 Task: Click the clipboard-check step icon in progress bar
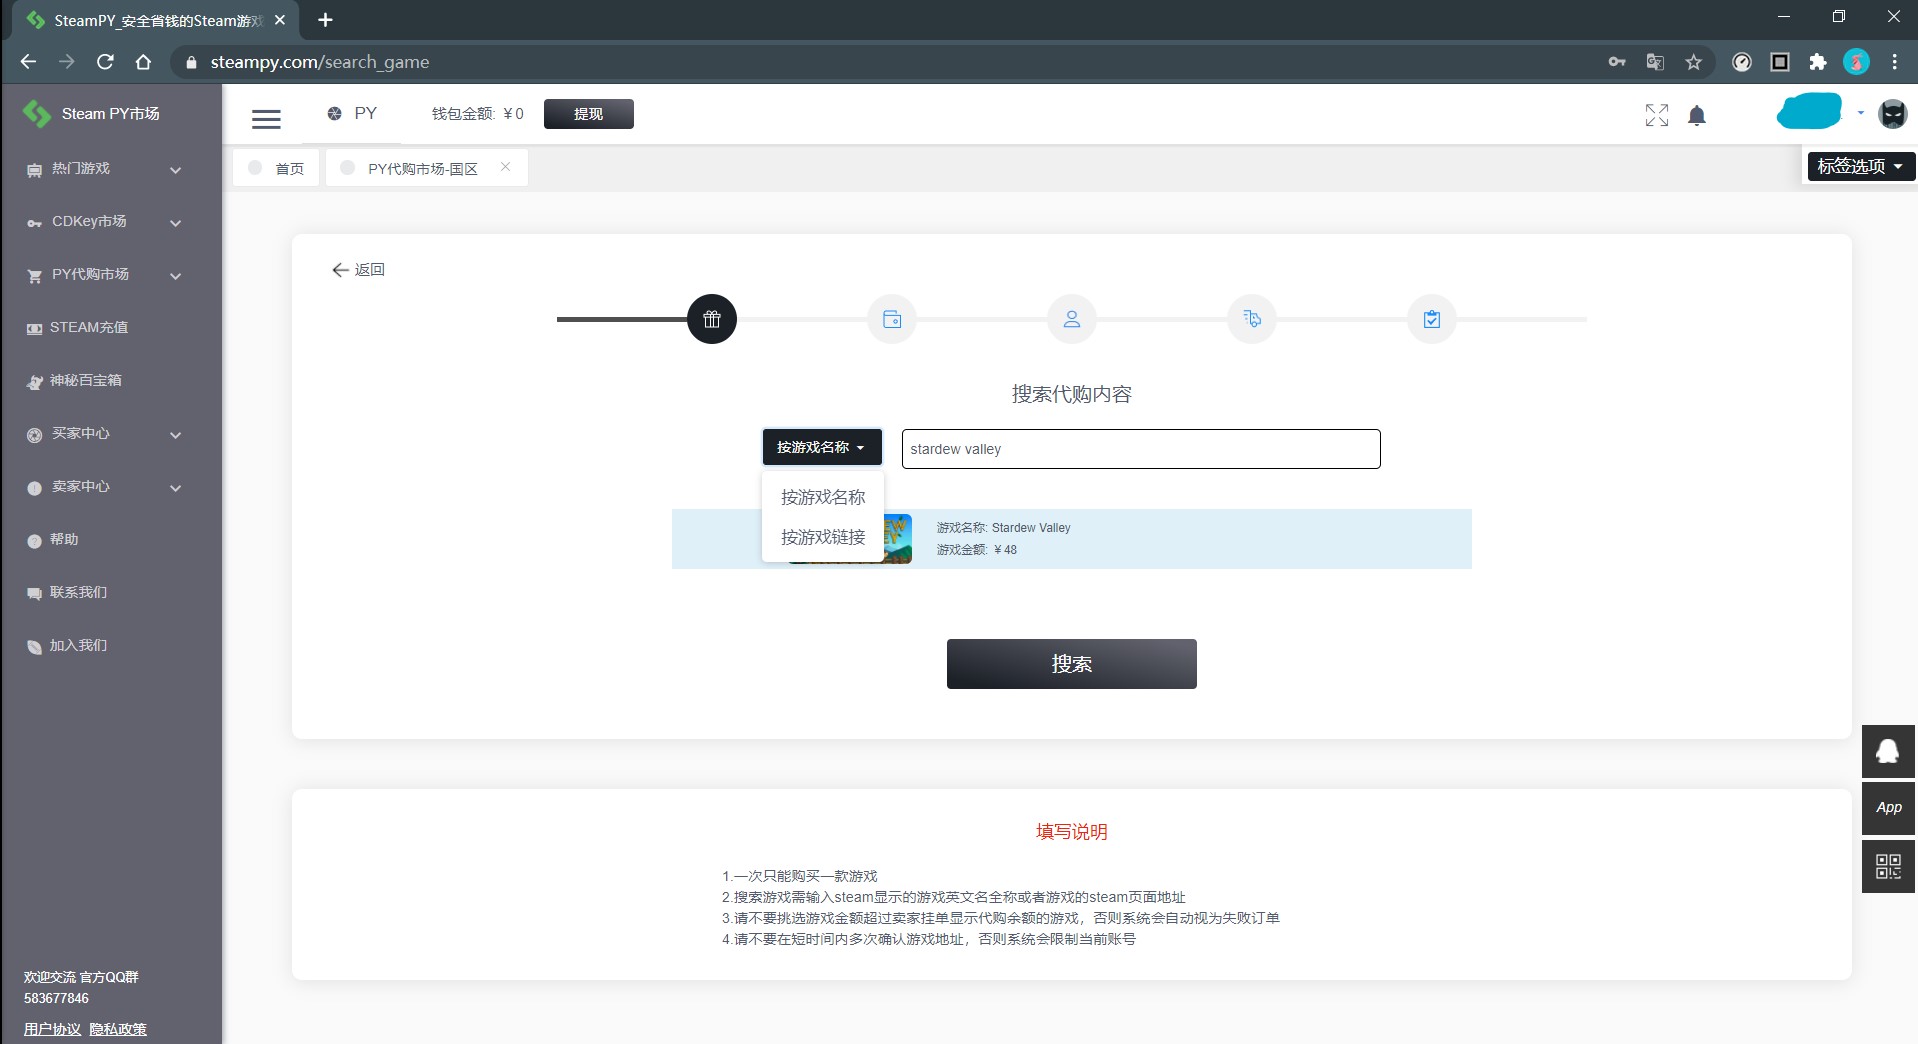click(1432, 319)
